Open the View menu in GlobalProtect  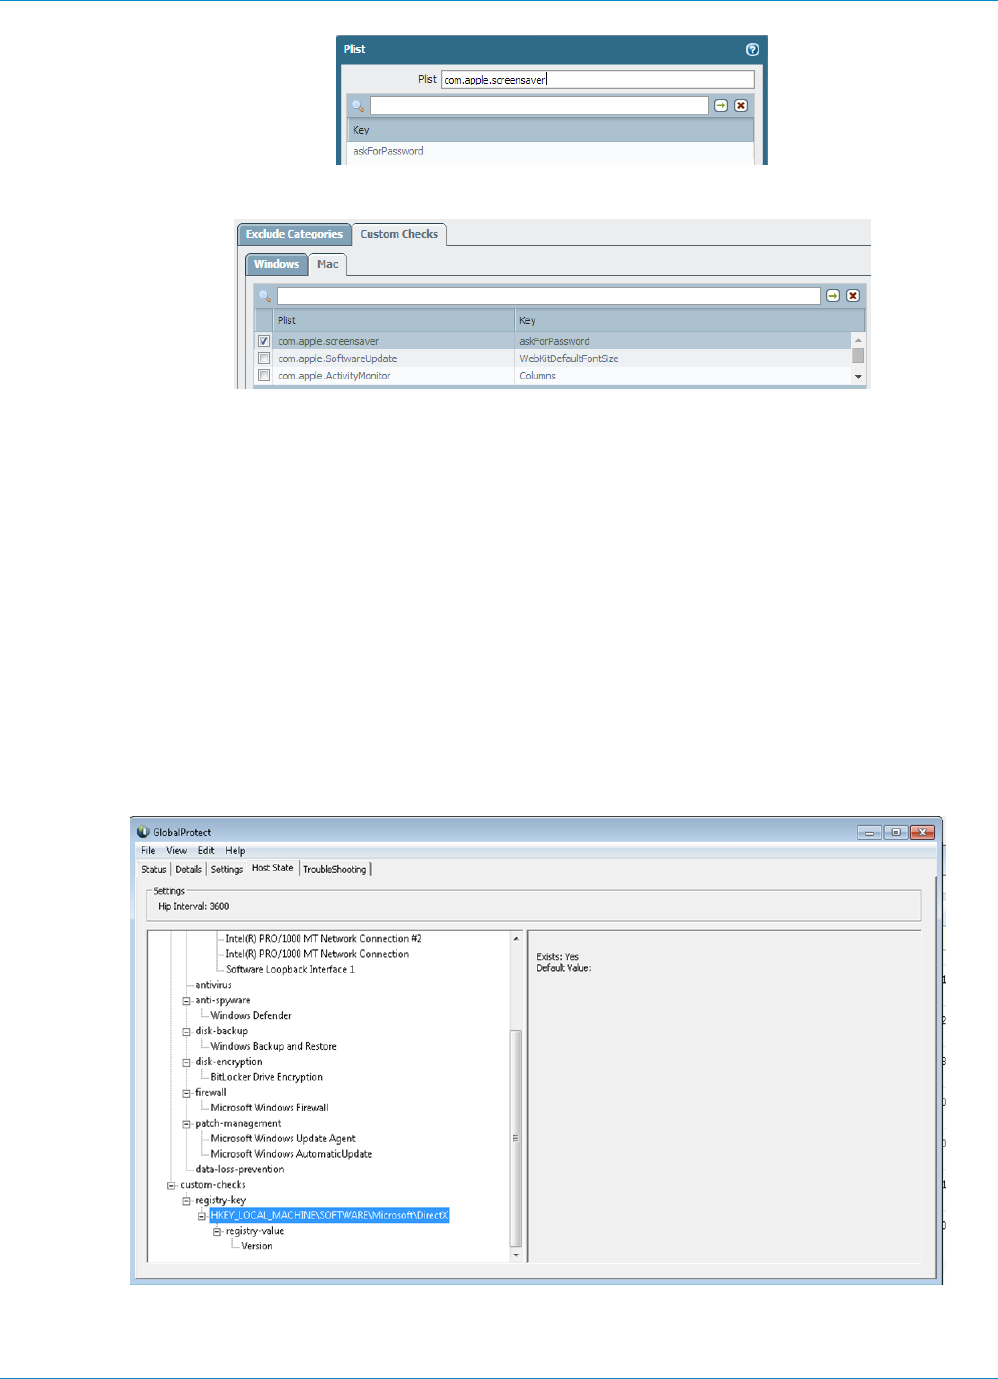pyautogui.click(x=176, y=851)
